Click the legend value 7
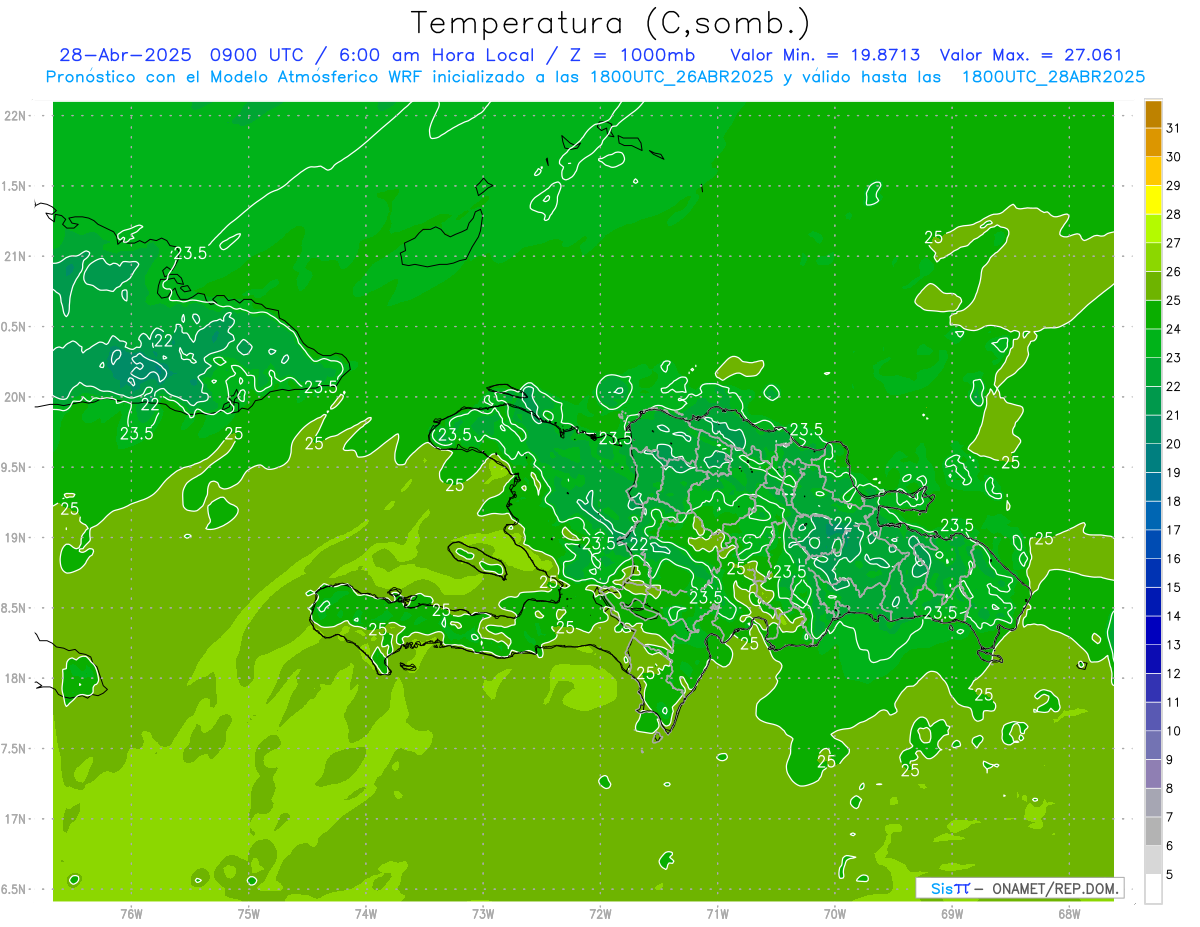The width and height of the screenshot is (1200, 927). pos(1169,817)
